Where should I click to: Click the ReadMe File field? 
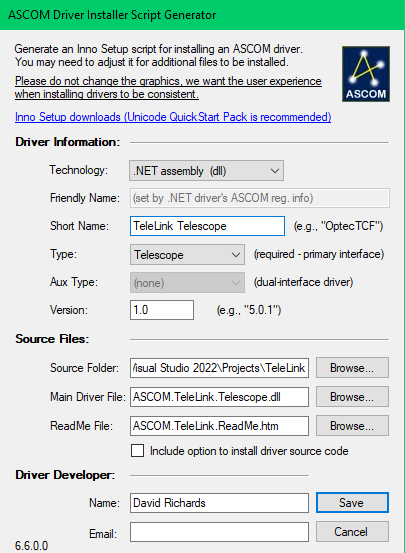[219, 426]
